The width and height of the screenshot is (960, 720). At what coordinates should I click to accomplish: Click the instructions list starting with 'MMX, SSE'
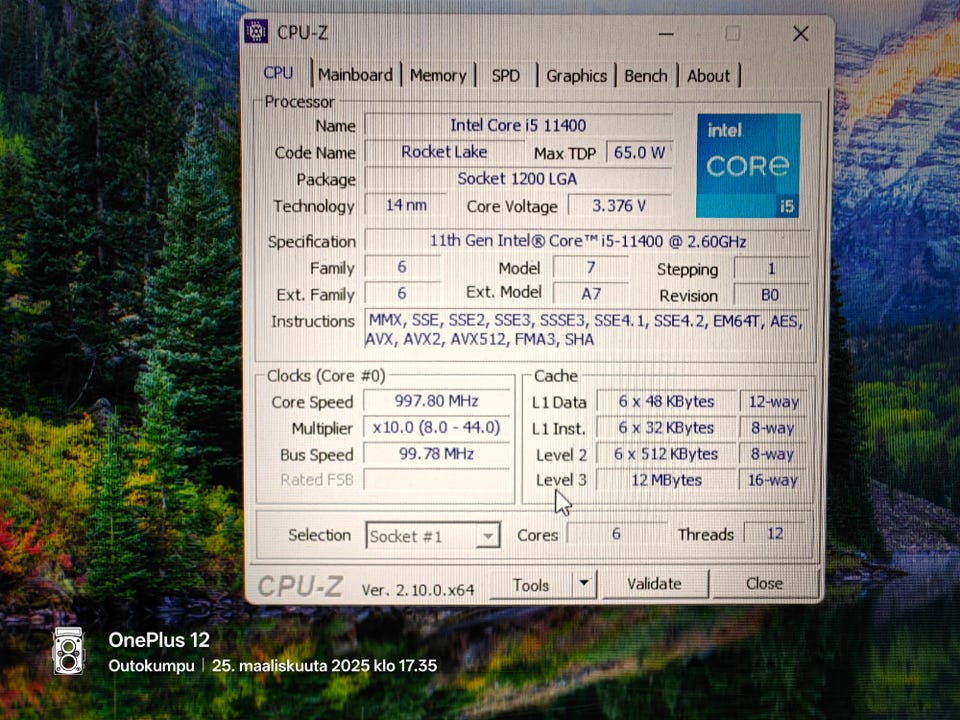click(587, 330)
